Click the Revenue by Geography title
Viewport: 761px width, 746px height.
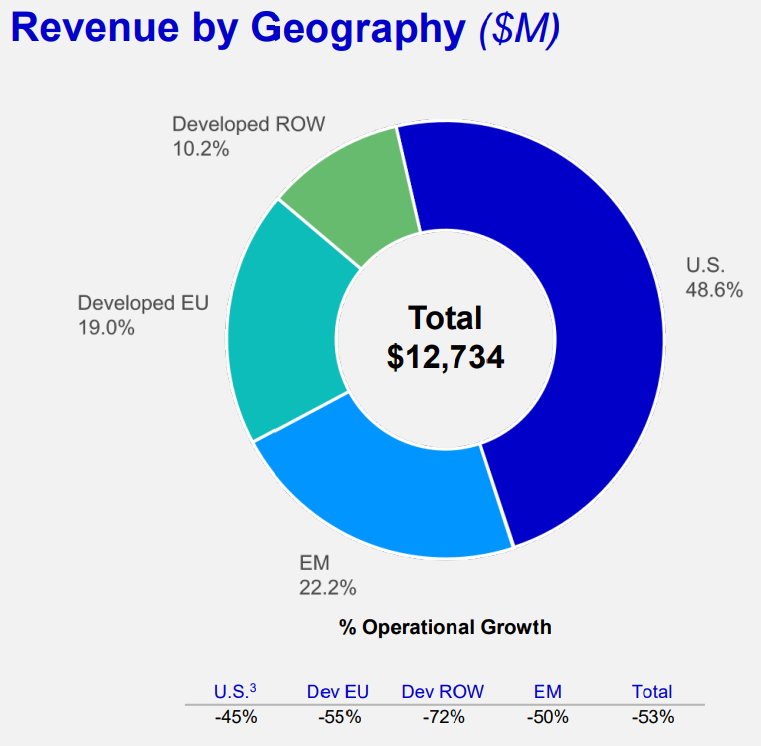coord(238,28)
